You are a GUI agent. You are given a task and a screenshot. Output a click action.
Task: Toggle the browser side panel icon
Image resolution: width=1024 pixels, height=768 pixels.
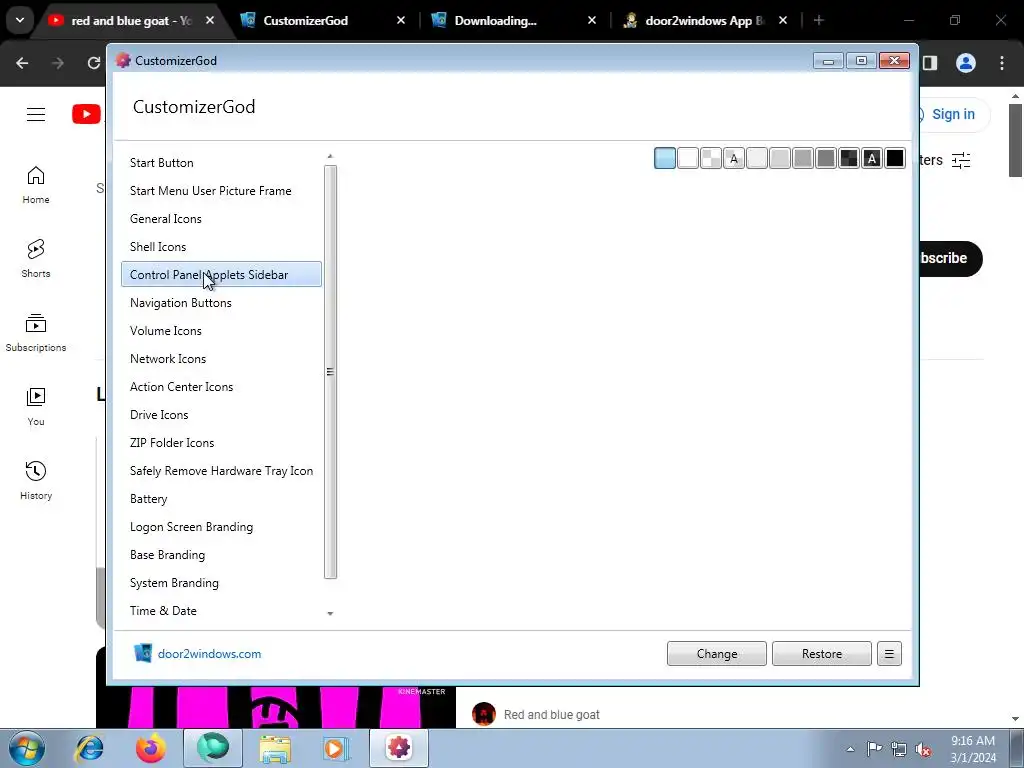tap(930, 63)
